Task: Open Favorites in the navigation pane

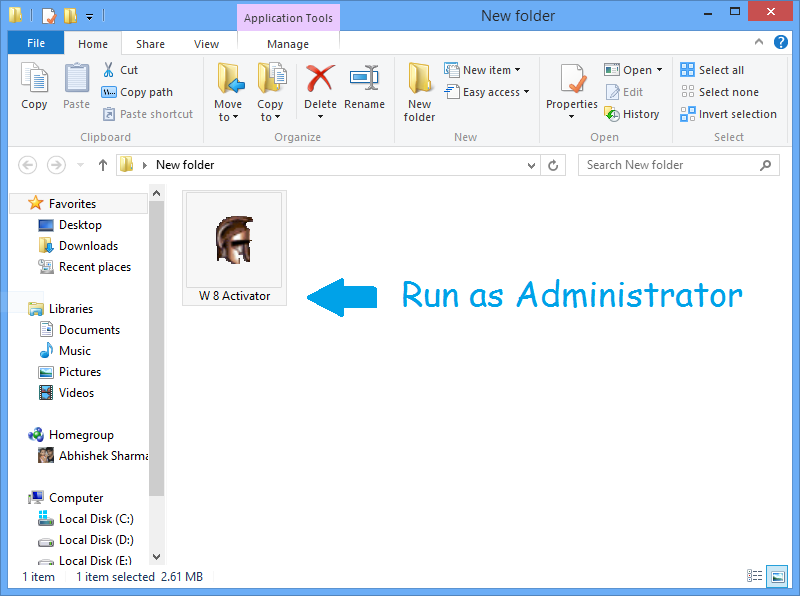Action: [x=72, y=204]
